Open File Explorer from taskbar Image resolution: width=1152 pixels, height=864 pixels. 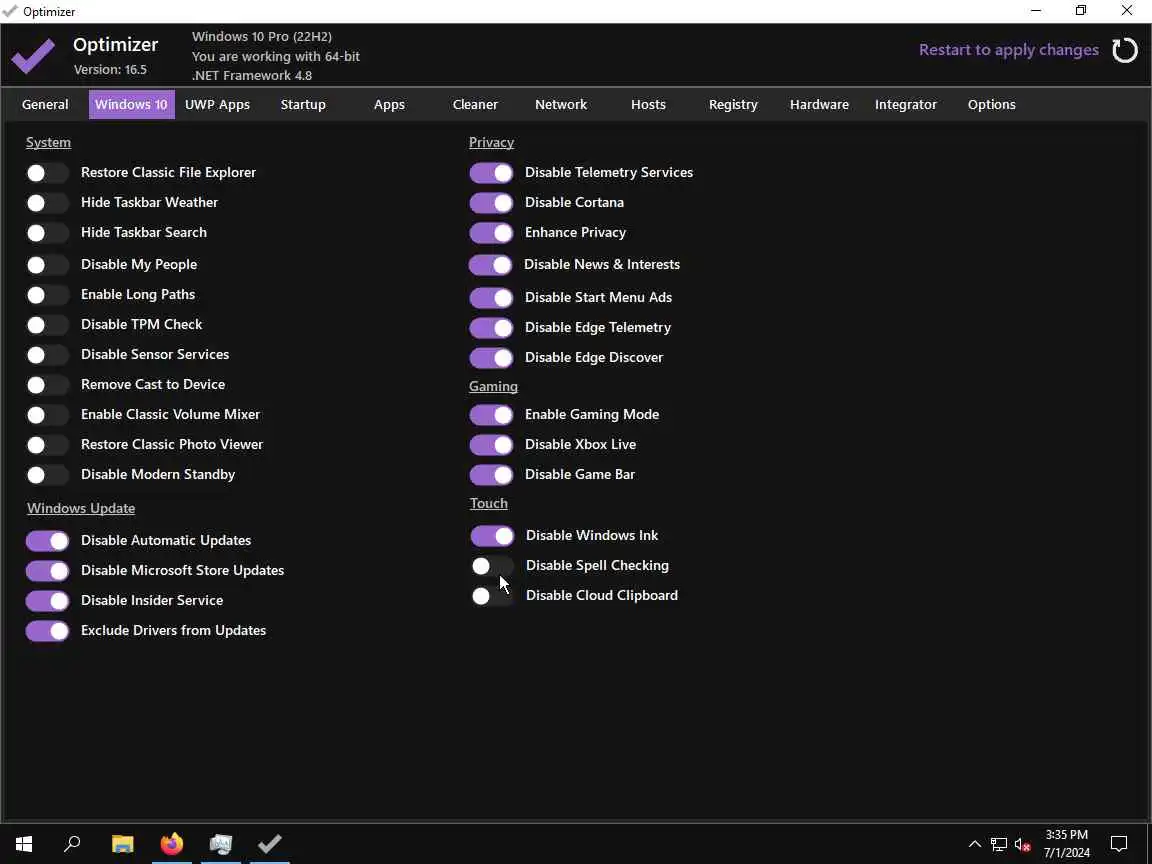123,843
